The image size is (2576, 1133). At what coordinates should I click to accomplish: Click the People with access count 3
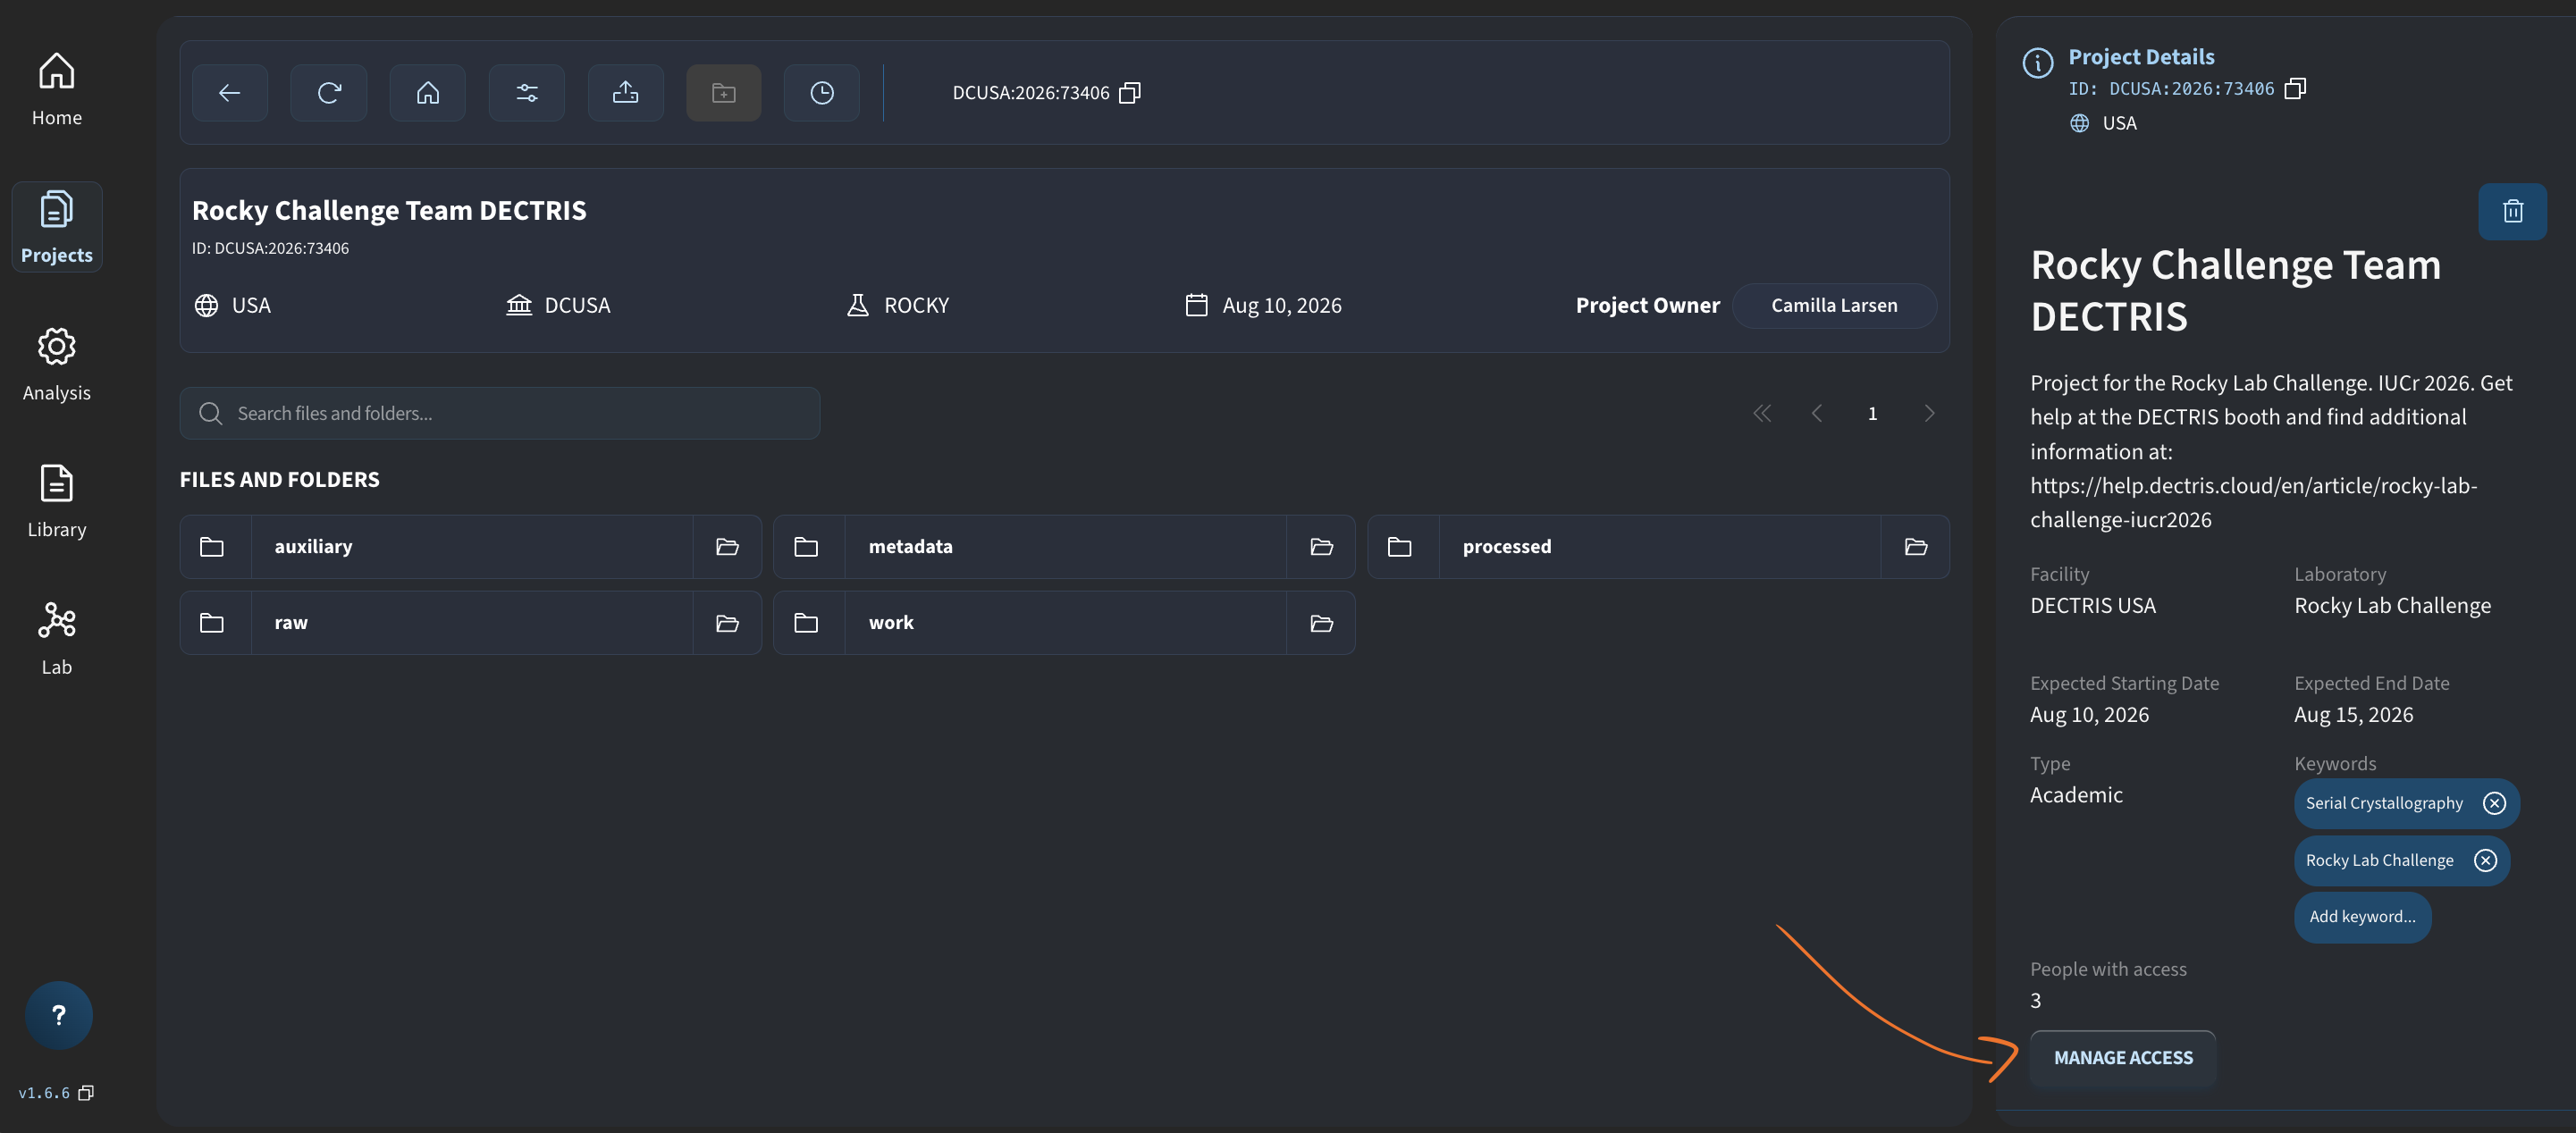point(2035,1000)
